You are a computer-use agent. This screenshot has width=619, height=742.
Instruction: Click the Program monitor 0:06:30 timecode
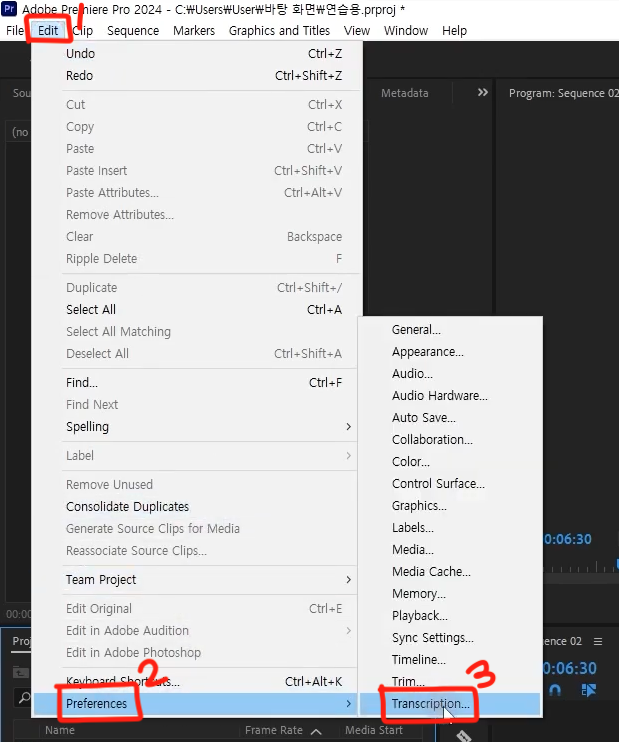coord(567,539)
